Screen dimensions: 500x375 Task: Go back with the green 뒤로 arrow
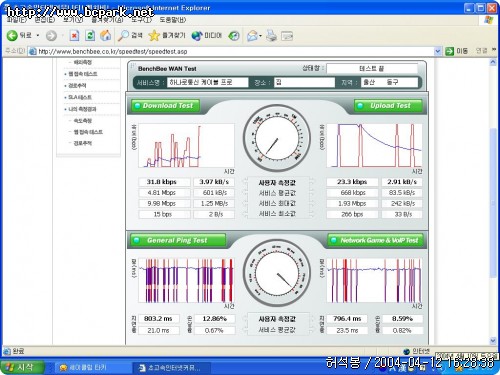click(19, 36)
